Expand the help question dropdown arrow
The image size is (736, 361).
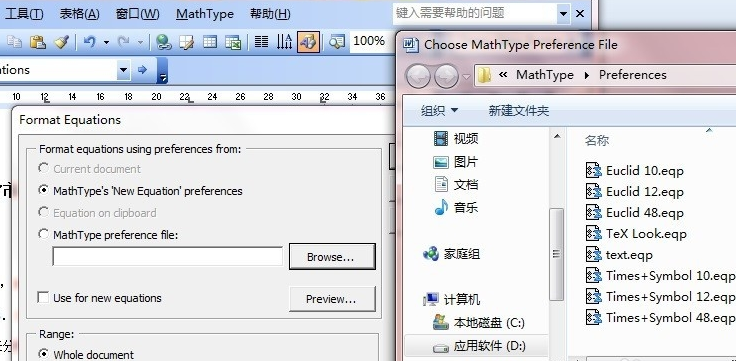pos(563,14)
